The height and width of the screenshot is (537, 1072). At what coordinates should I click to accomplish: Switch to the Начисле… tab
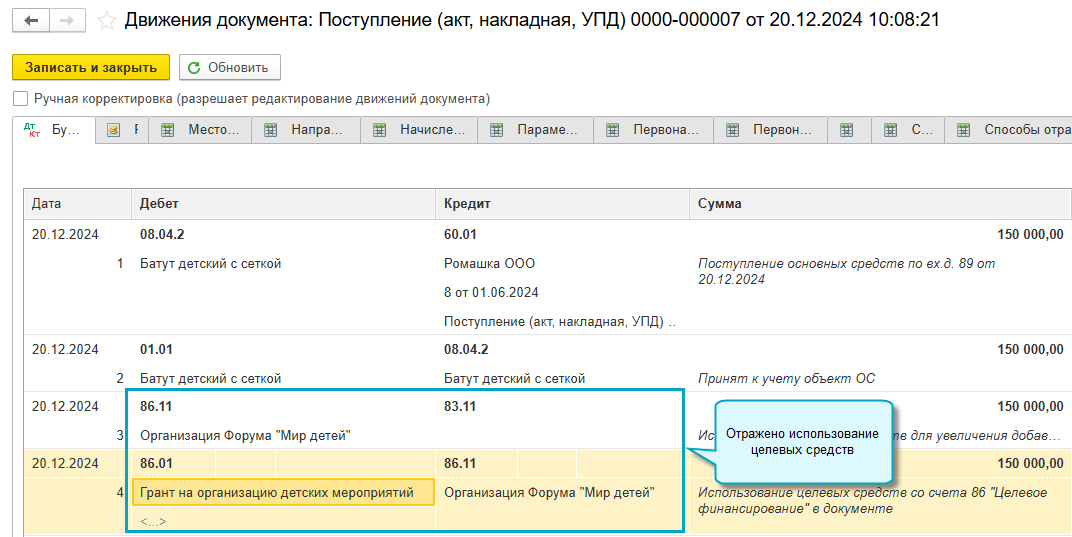coord(432,130)
